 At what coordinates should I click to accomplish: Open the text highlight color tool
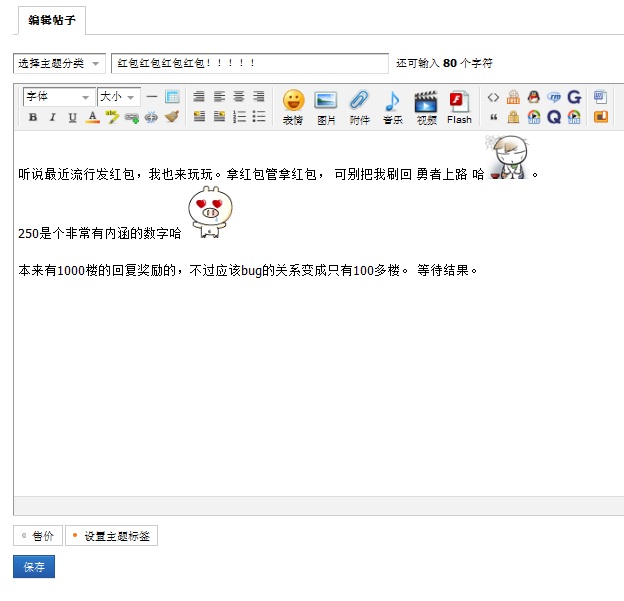(112, 117)
